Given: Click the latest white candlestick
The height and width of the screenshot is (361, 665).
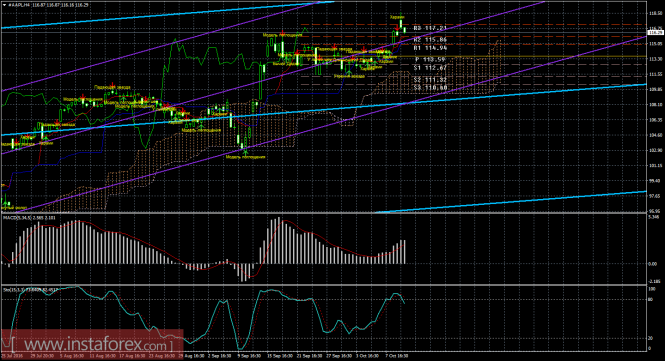Looking at the screenshot, I should pyautogui.click(x=405, y=30).
